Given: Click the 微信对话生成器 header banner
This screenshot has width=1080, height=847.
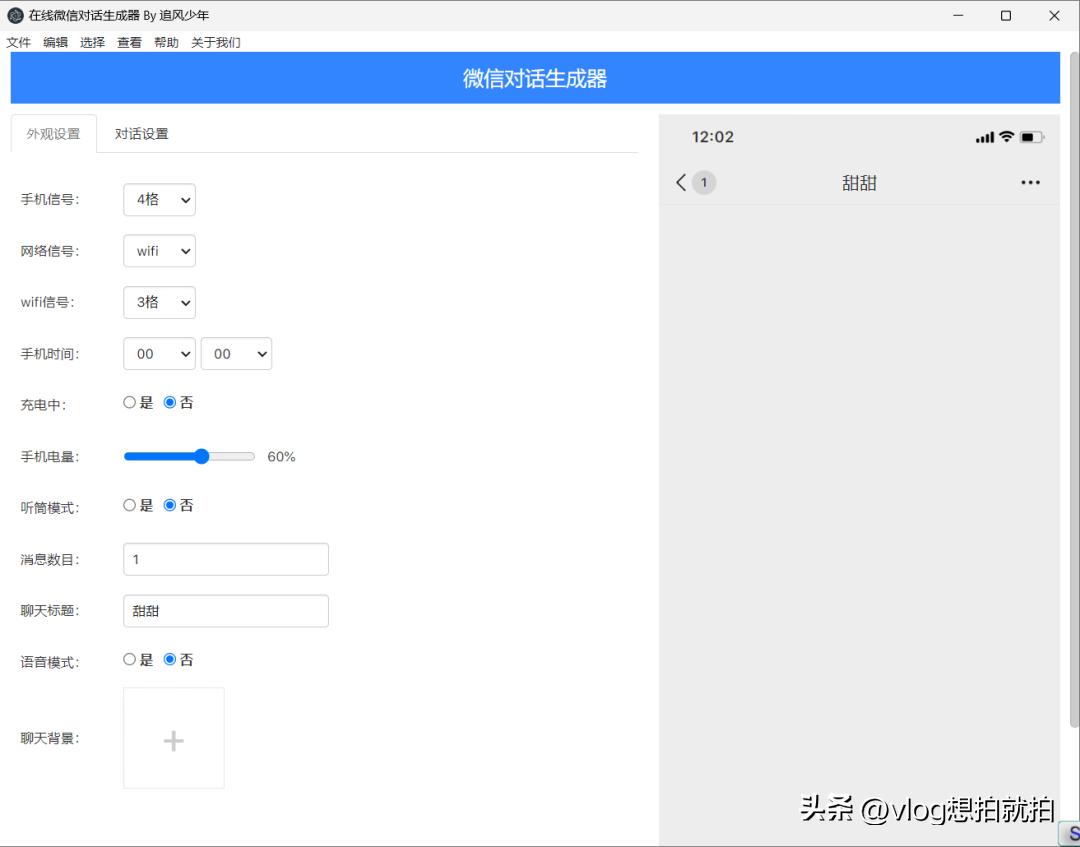Looking at the screenshot, I should coord(535,77).
